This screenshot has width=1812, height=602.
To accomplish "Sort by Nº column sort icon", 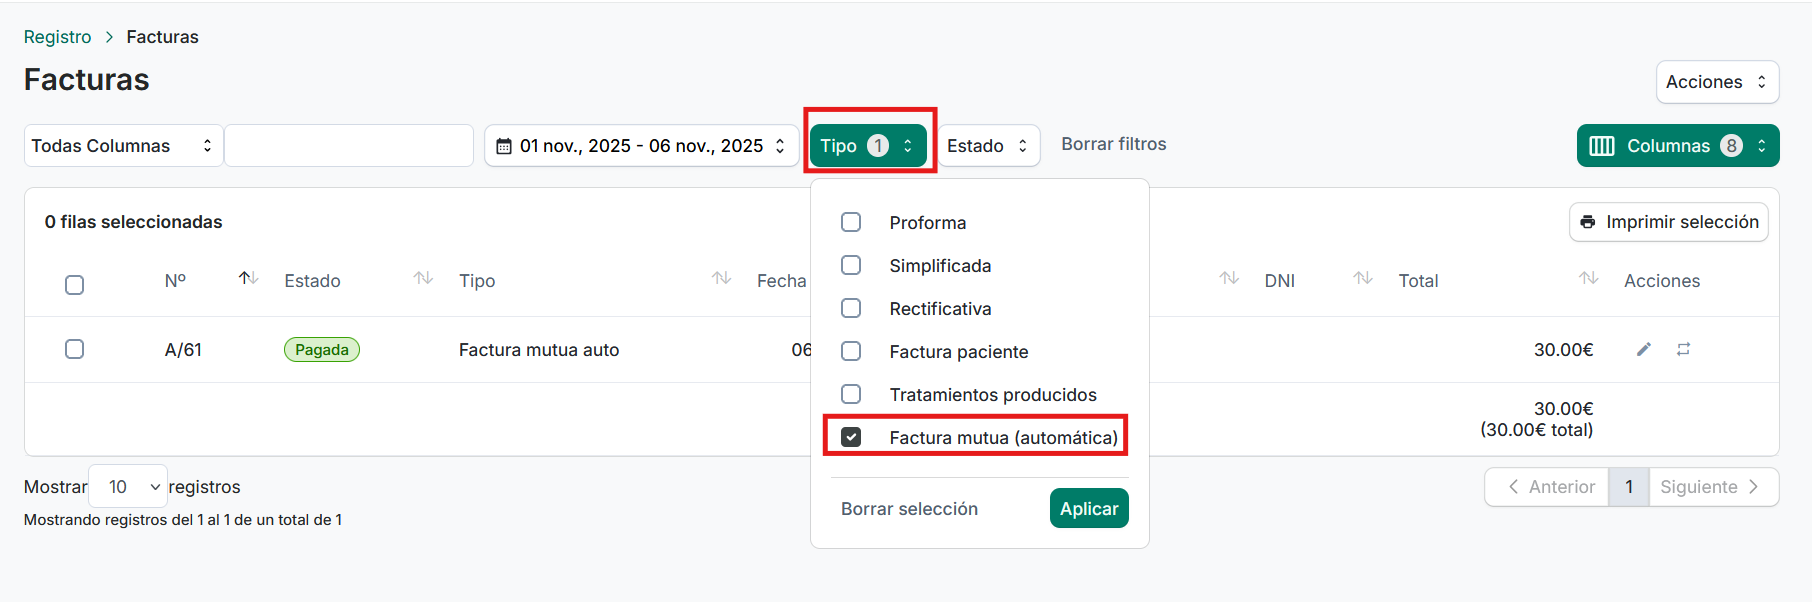I will [x=248, y=278].
